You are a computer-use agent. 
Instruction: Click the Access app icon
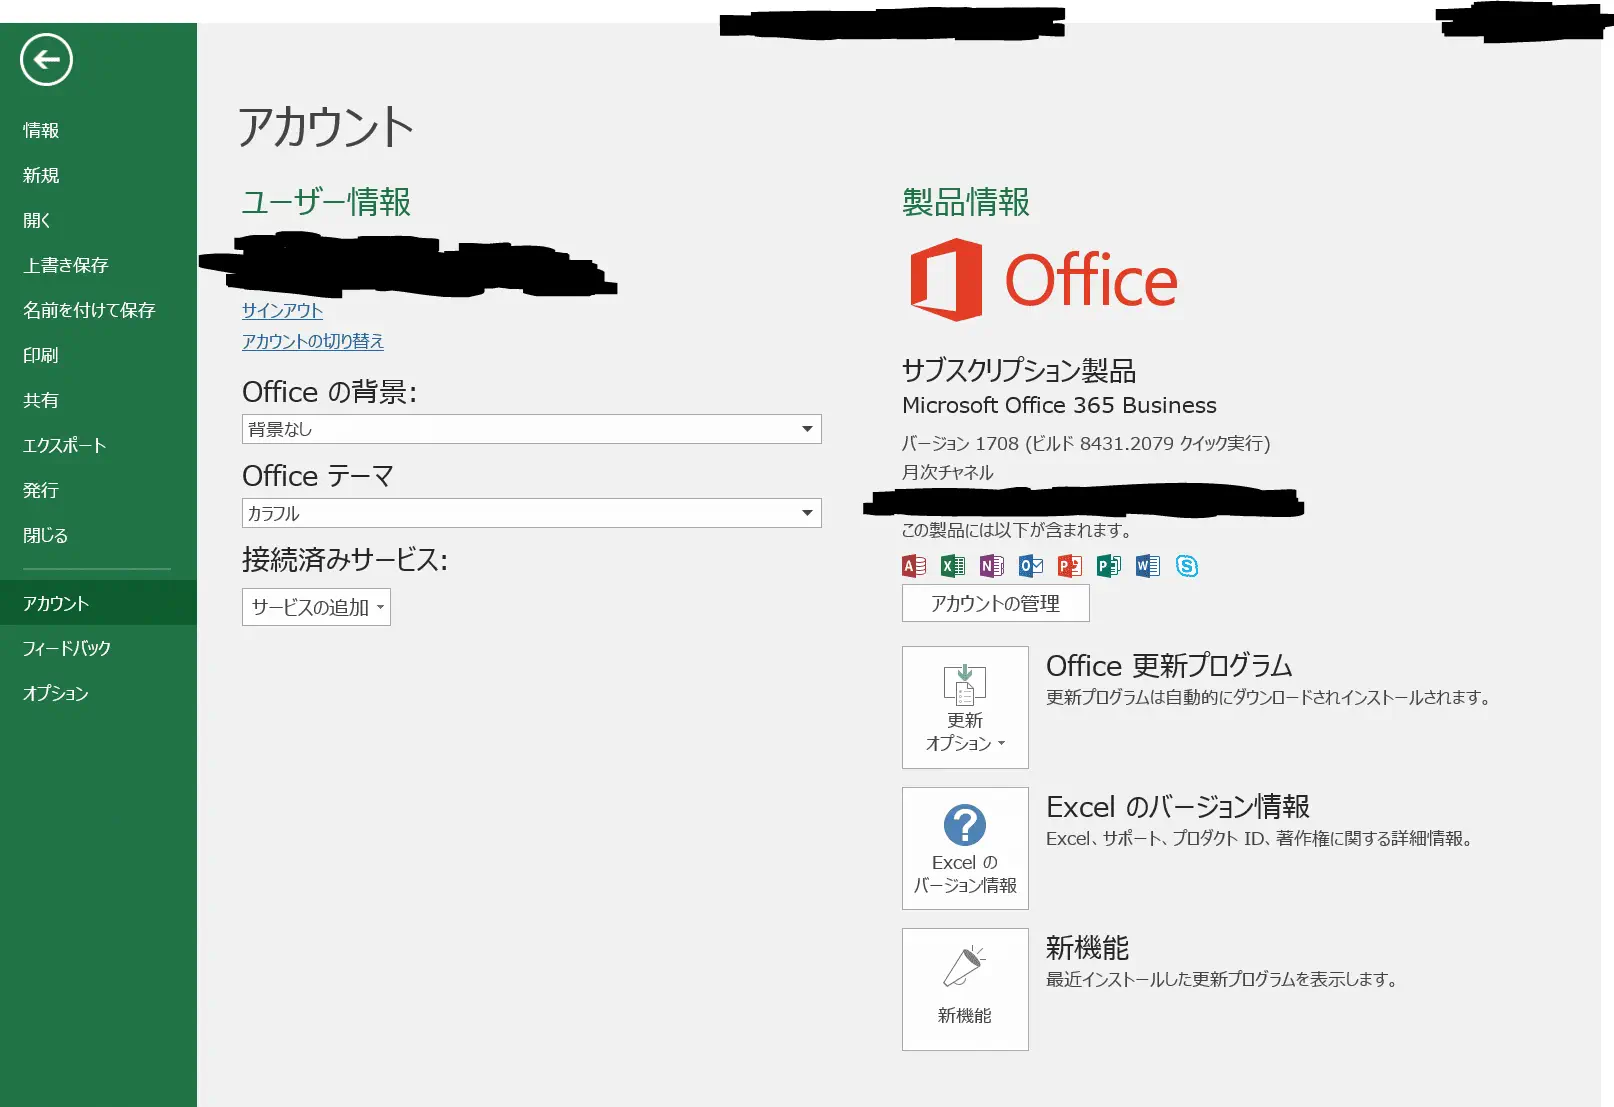click(x=914, y=566)
